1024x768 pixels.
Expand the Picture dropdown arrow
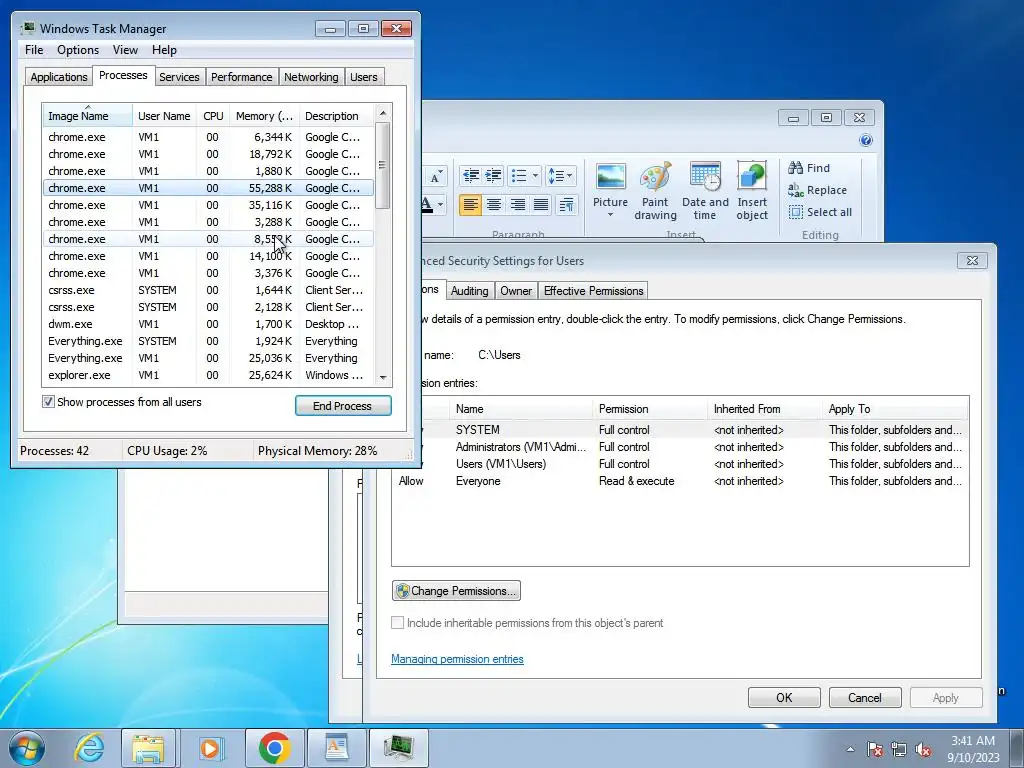611,215
